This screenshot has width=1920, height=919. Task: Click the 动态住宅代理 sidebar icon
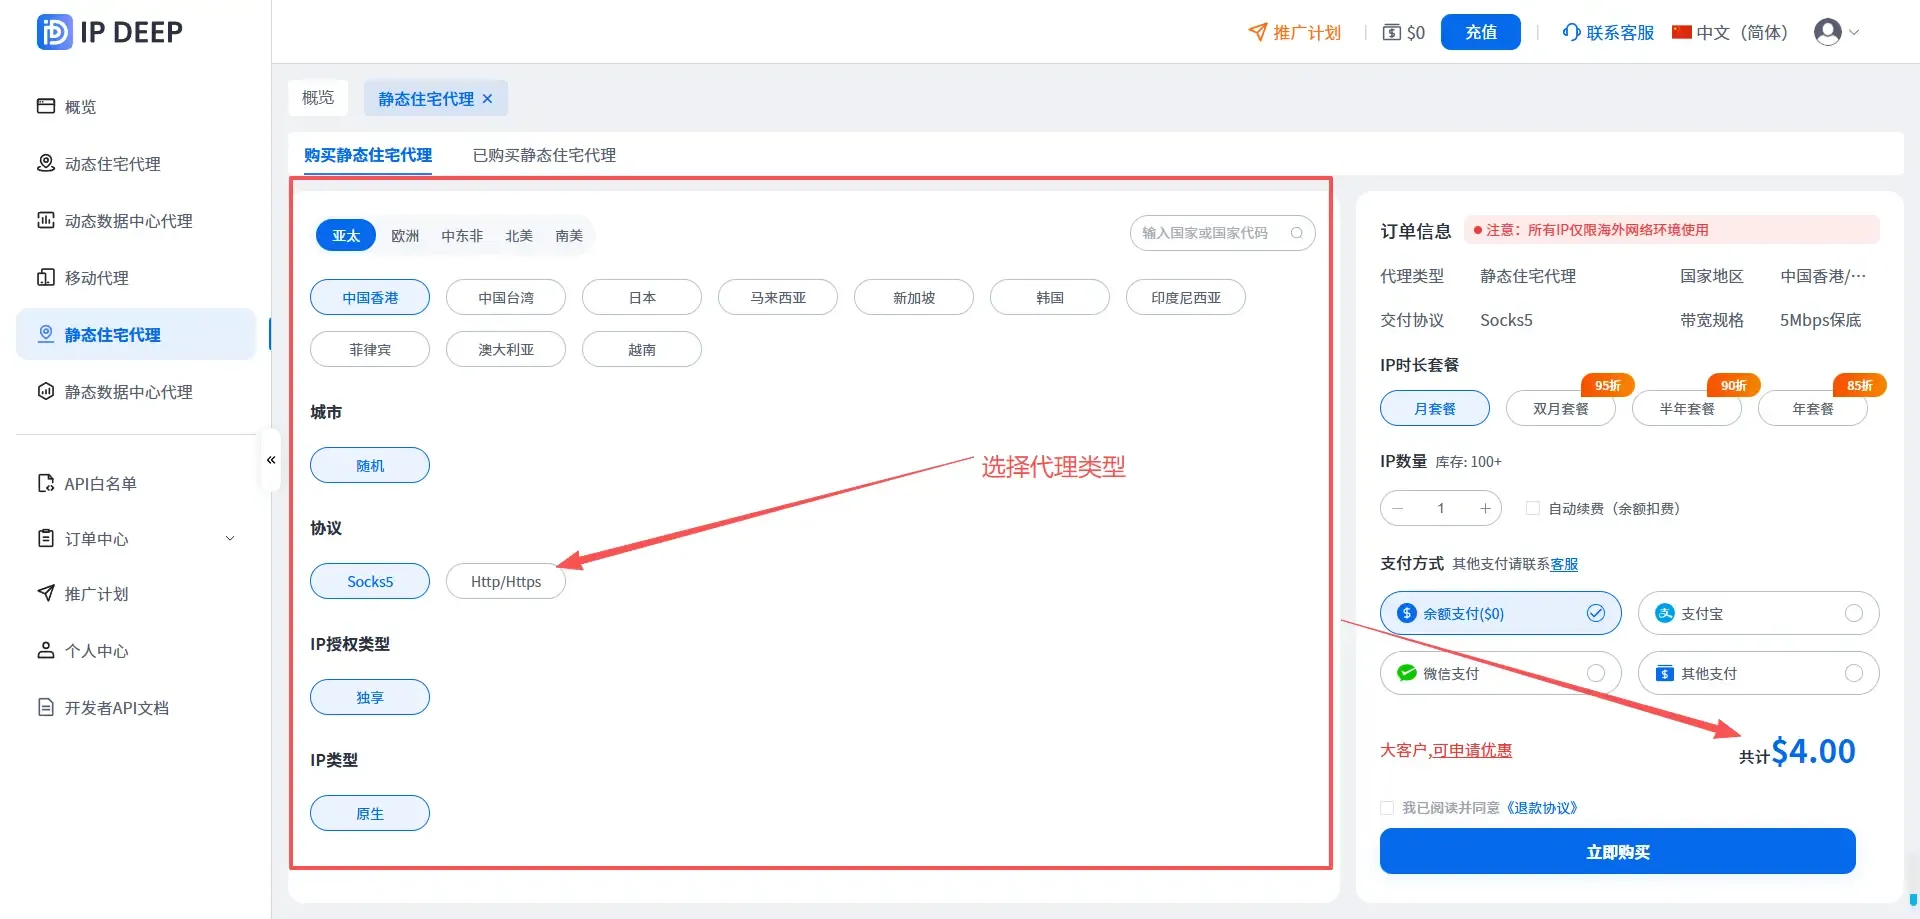point(46,163)
